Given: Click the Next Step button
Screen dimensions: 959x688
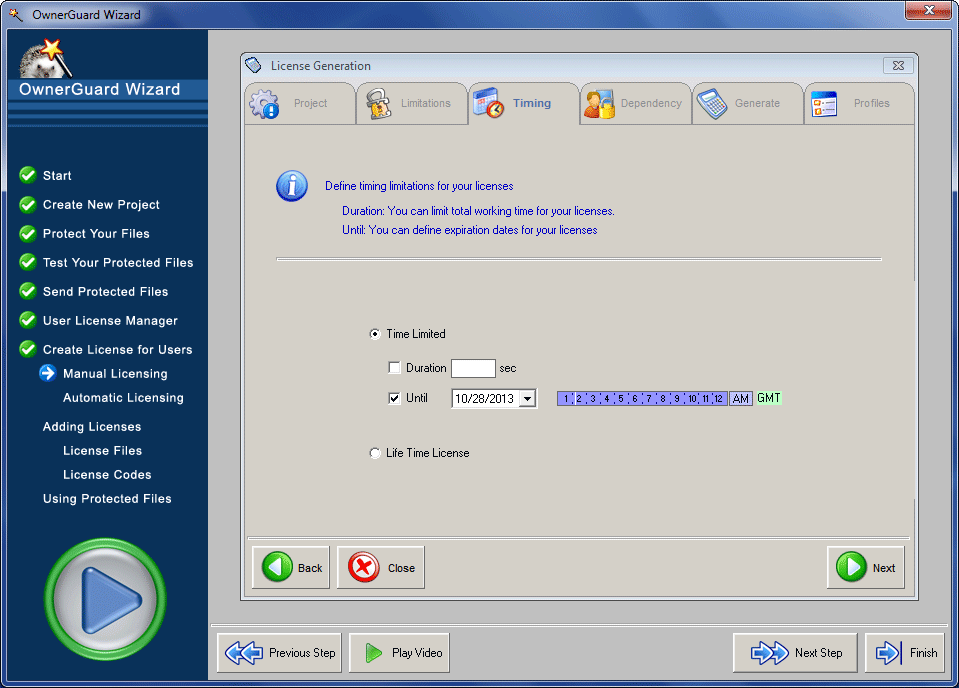Looking at the screenshot, I should point(795,652).
